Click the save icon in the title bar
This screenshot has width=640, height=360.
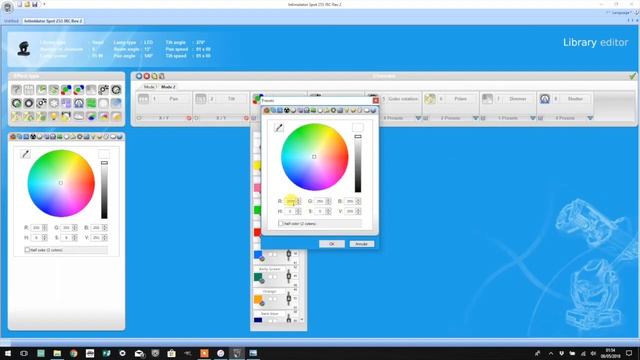click(x=35, y=4)
